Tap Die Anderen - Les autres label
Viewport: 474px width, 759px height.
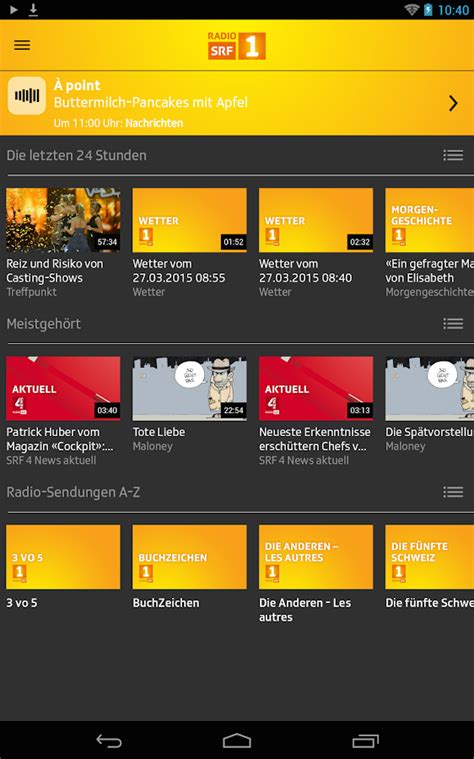pyautogui.click(x=305, y=610)
